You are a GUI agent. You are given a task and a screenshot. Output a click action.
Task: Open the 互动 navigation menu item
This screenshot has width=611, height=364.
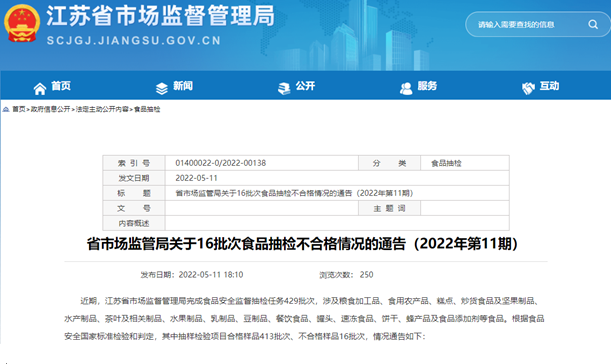click(x=549, y=86)
